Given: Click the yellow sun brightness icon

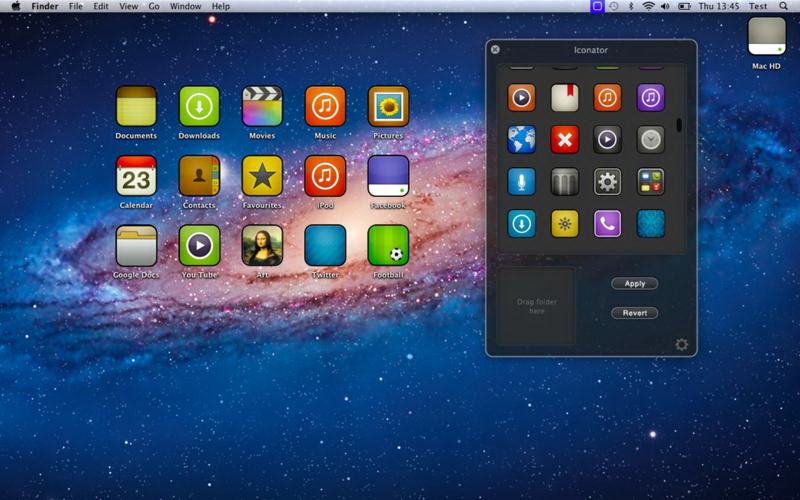Looking at the screenshot, I should 565,223.
